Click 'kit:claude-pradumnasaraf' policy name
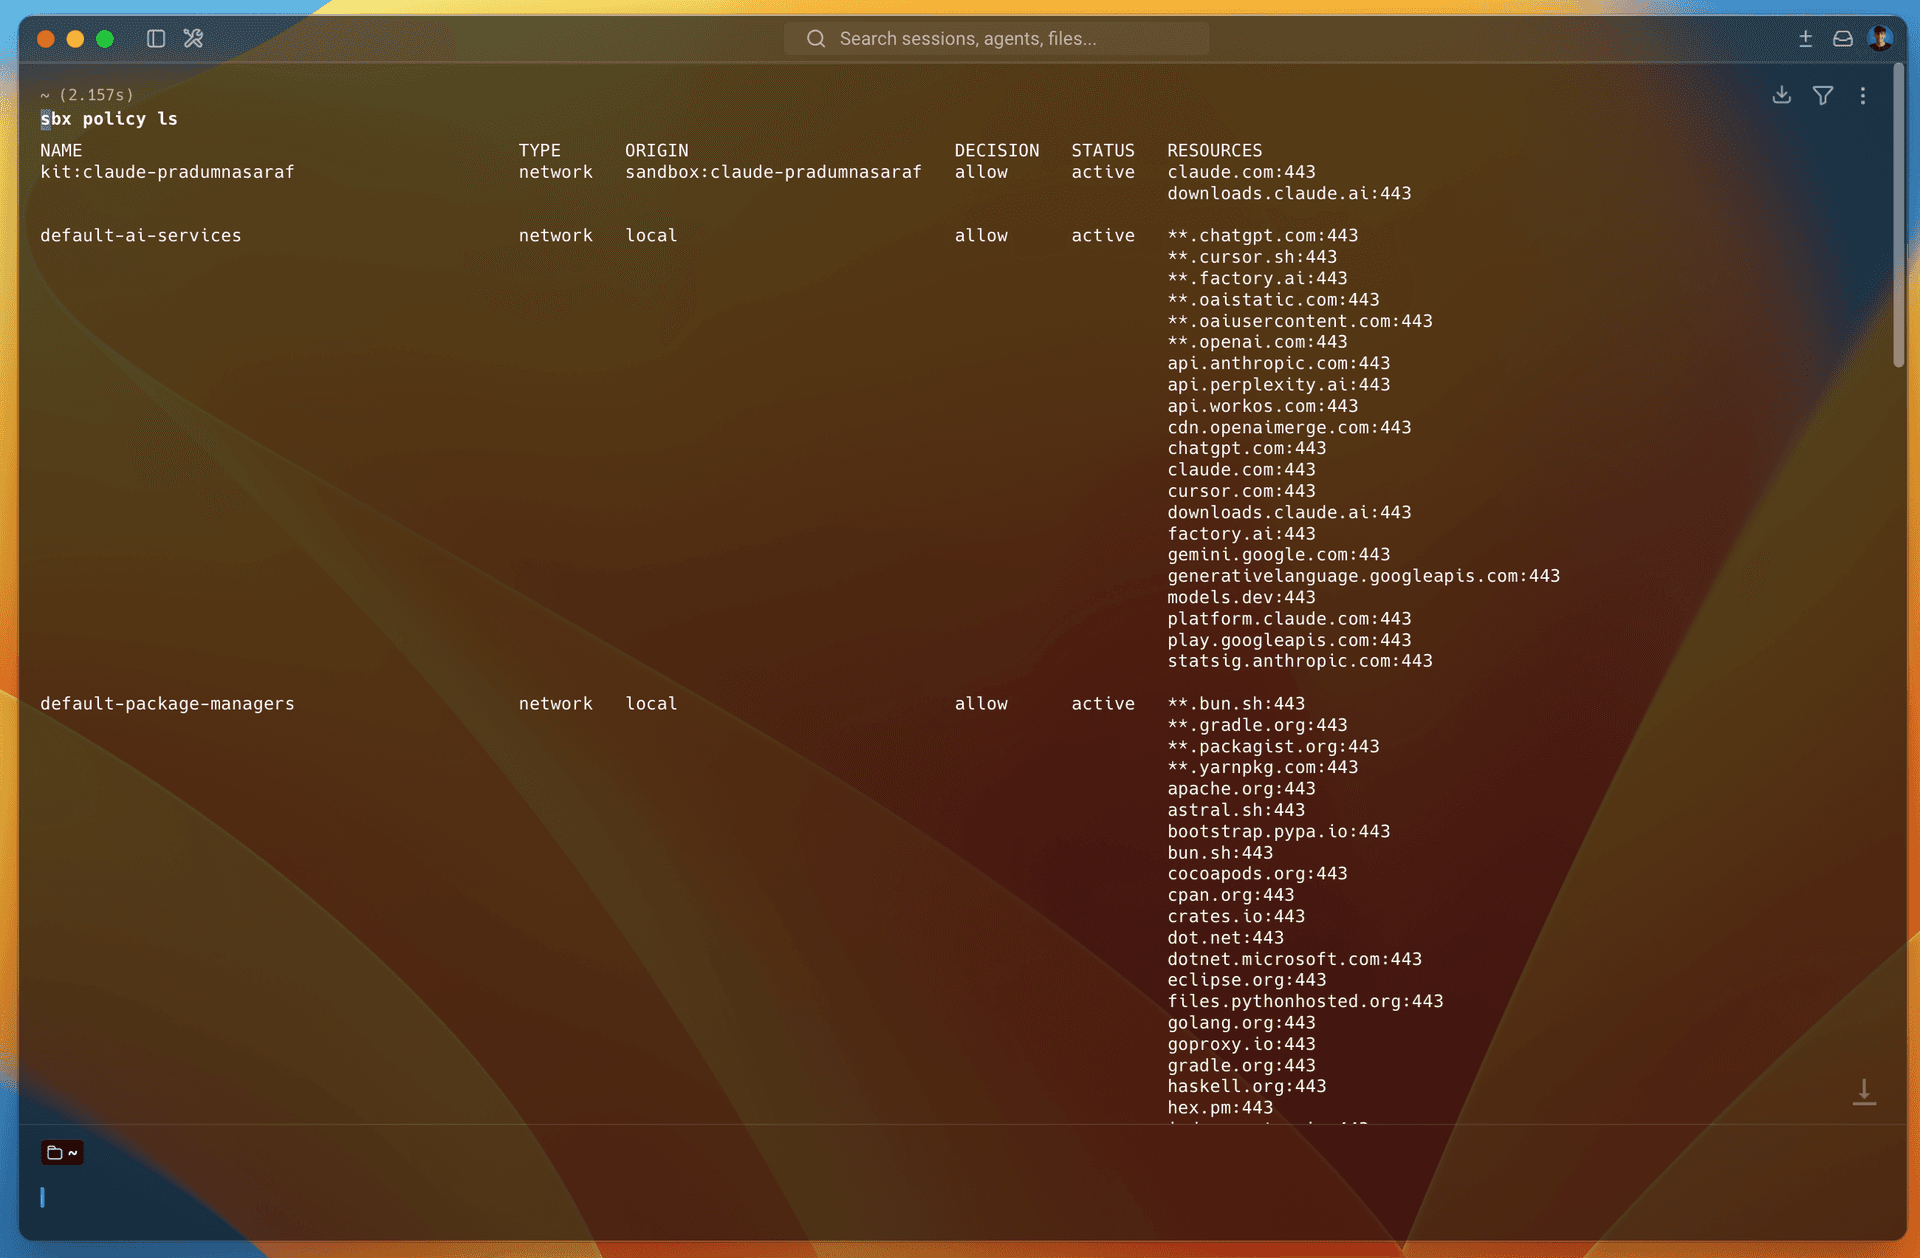The image size is (1920, 1258). (167, 172)
